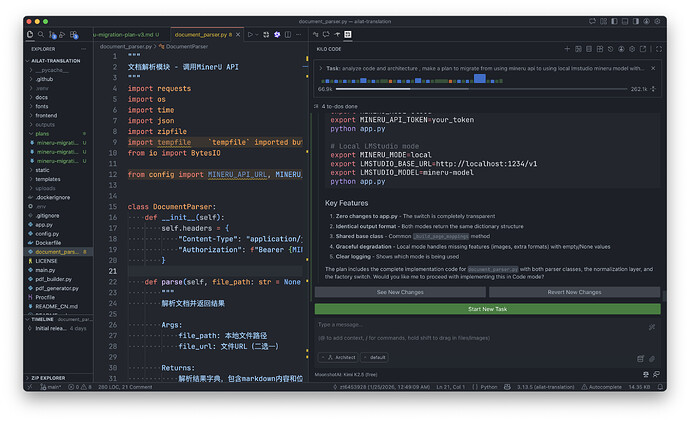690x422 pixels.
Task: Click DocumentParser in the breadcrumb
Action: click(187, 46)
